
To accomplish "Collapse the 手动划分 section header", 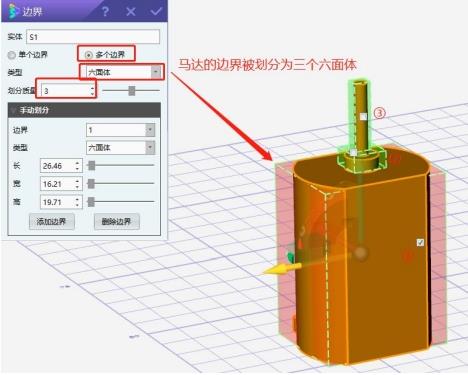I will coord(84,110).
